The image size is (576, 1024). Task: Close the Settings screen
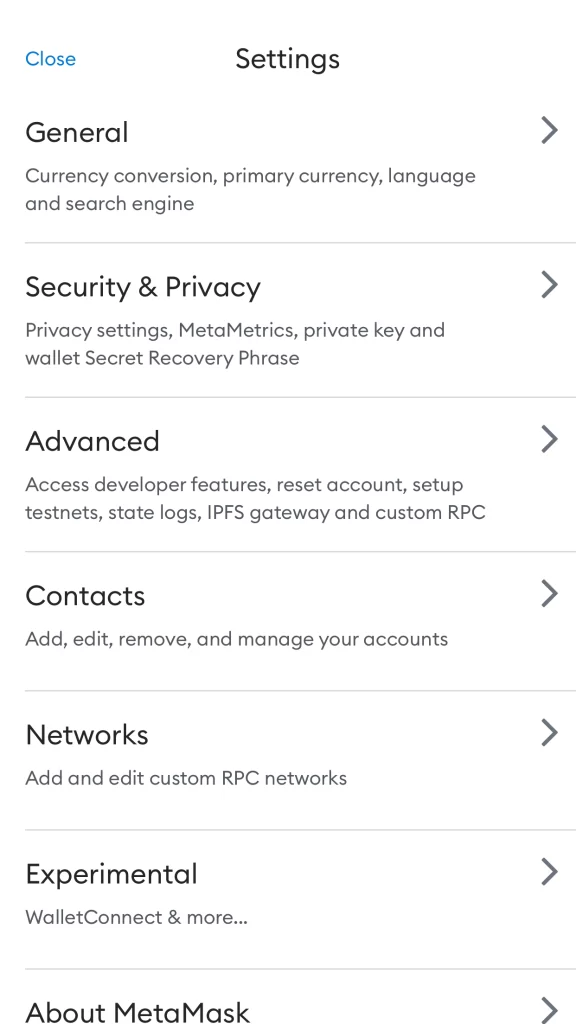coord(50,59)
